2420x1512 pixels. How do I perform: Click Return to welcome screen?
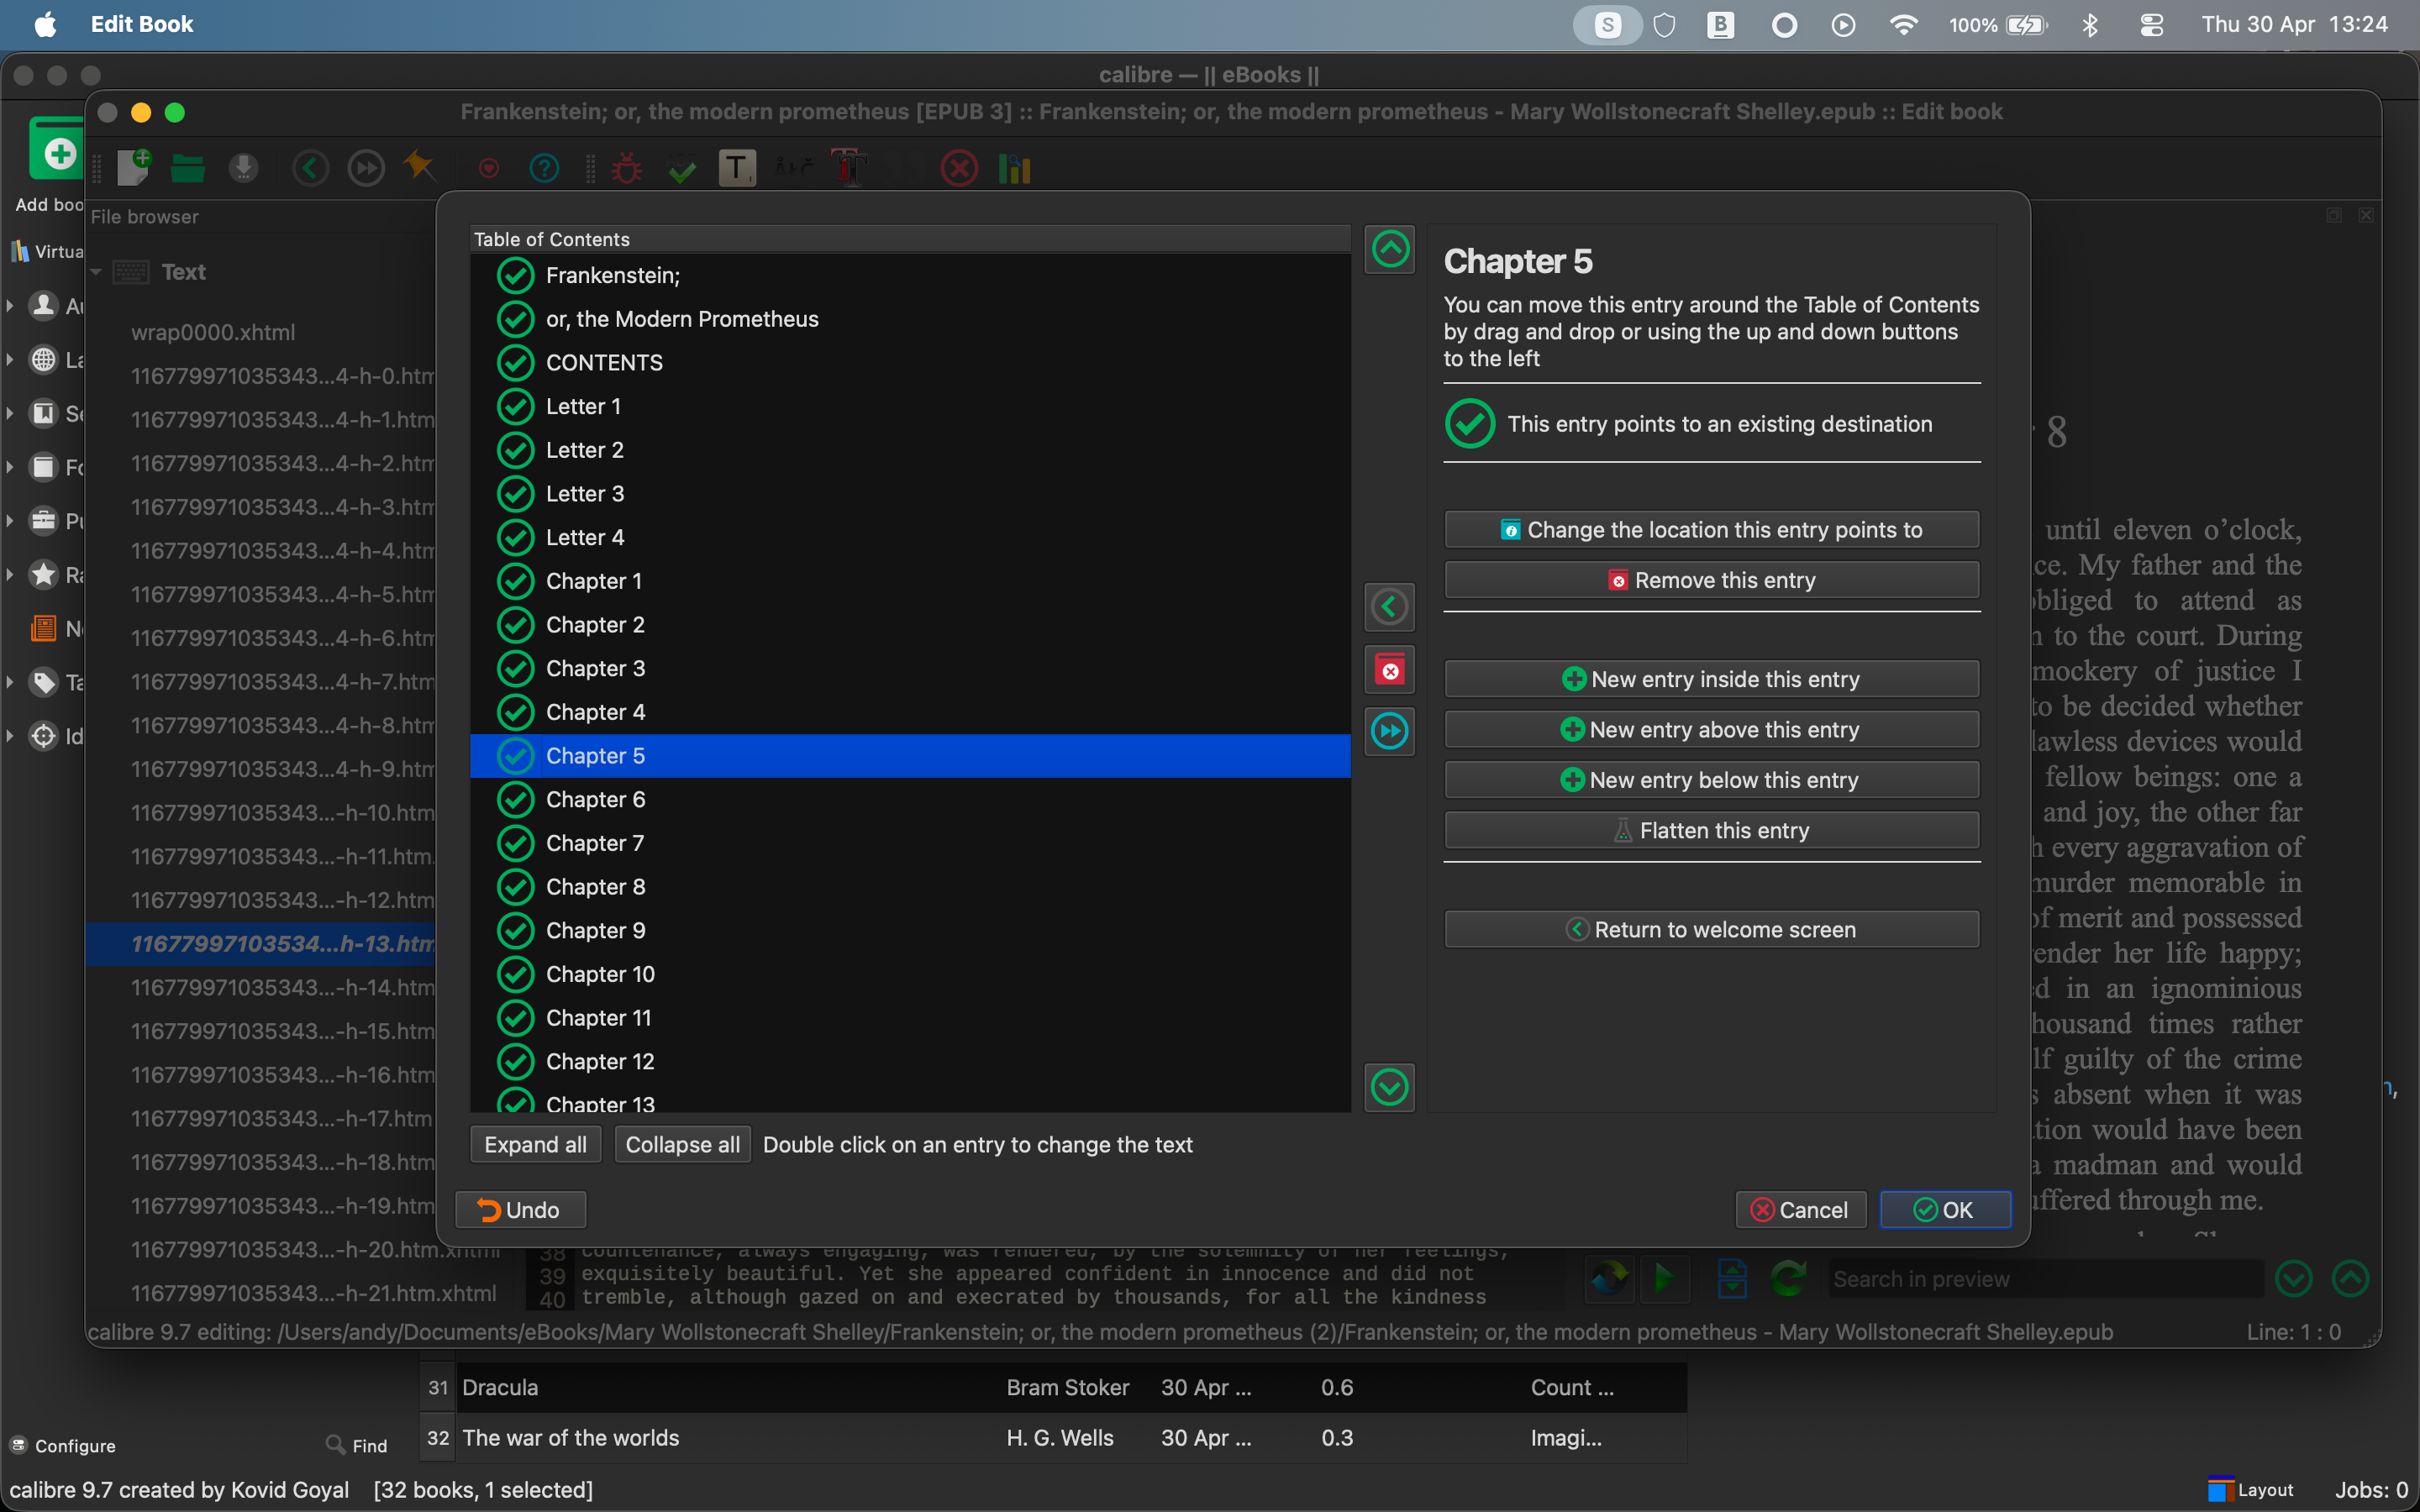coord(1711,930)
